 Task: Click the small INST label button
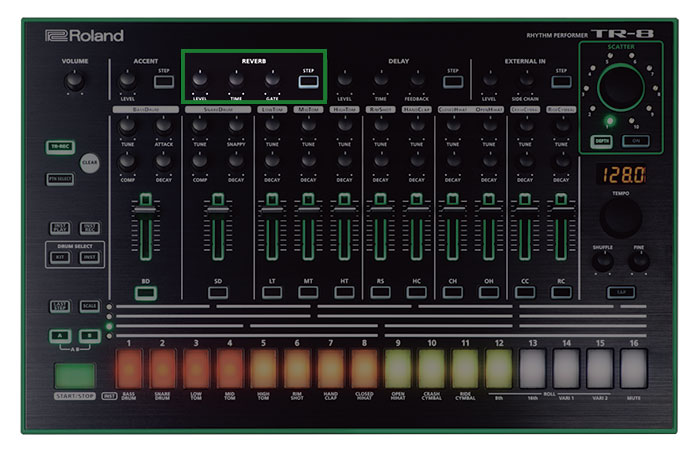[x=109, y=396]
